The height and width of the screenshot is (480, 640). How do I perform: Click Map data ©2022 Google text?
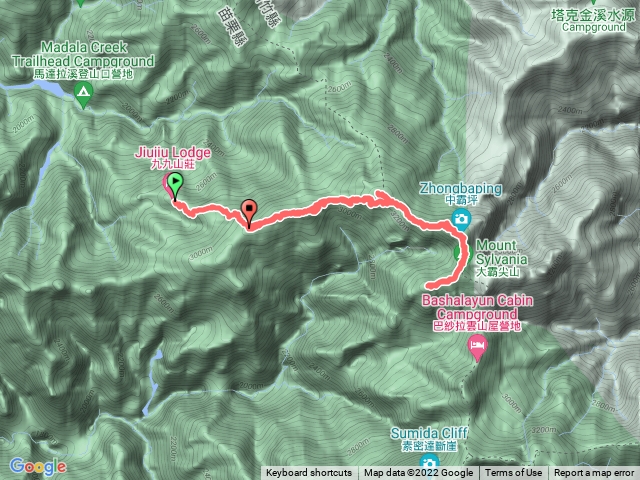pyautogui.click(x=418, y=473)
